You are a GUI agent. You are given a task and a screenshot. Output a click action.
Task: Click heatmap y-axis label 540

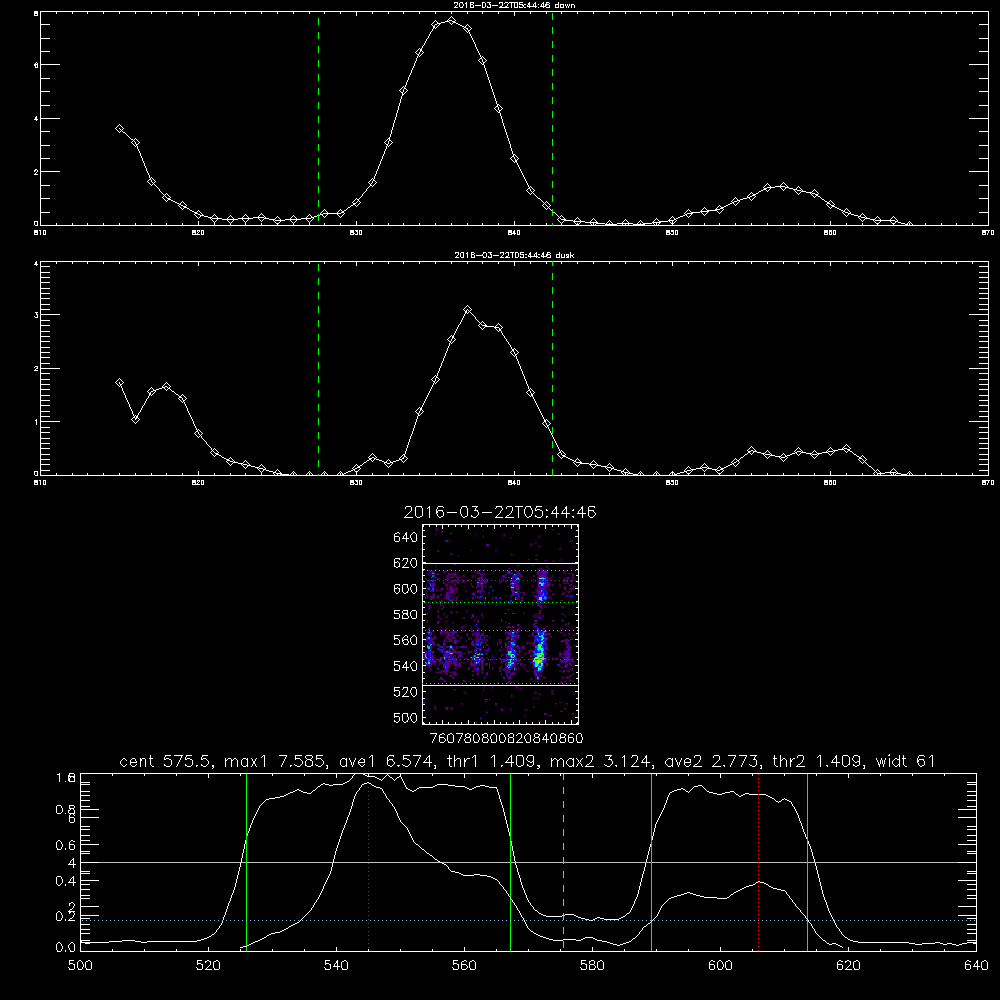tap(406, 666)
